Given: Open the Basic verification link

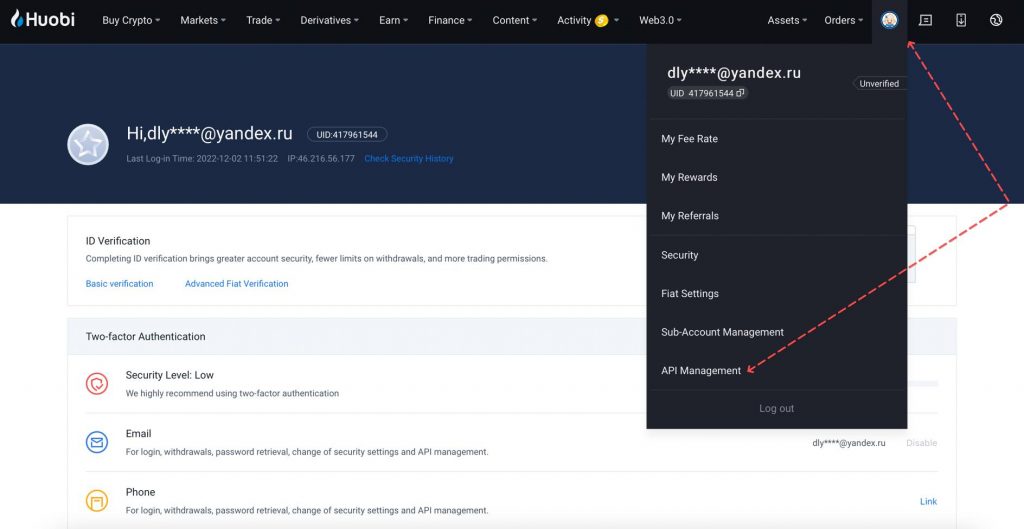Looking at the screenshot, I should pos(119,284).
